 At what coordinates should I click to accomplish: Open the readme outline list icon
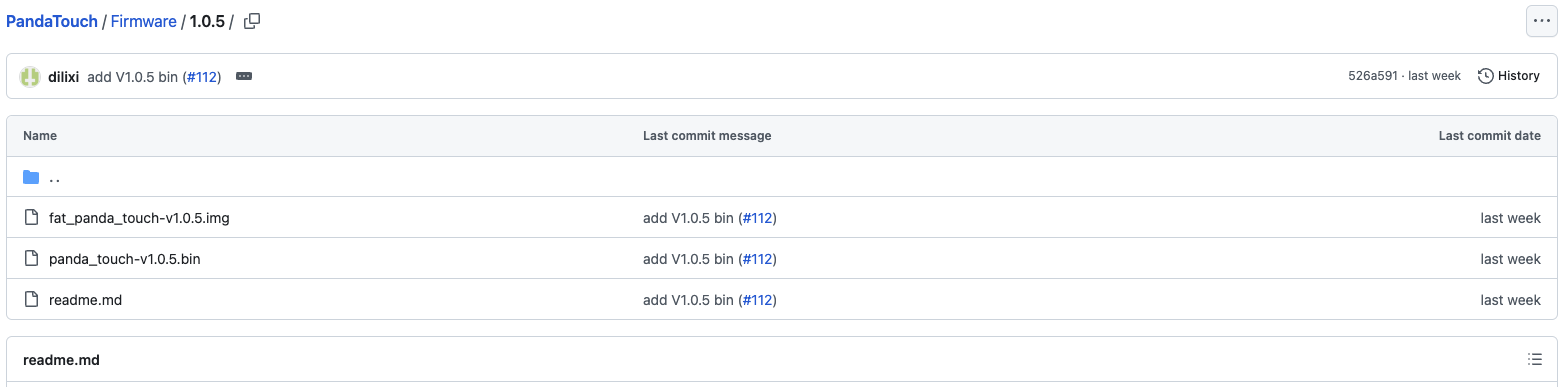click(1535, 360)
